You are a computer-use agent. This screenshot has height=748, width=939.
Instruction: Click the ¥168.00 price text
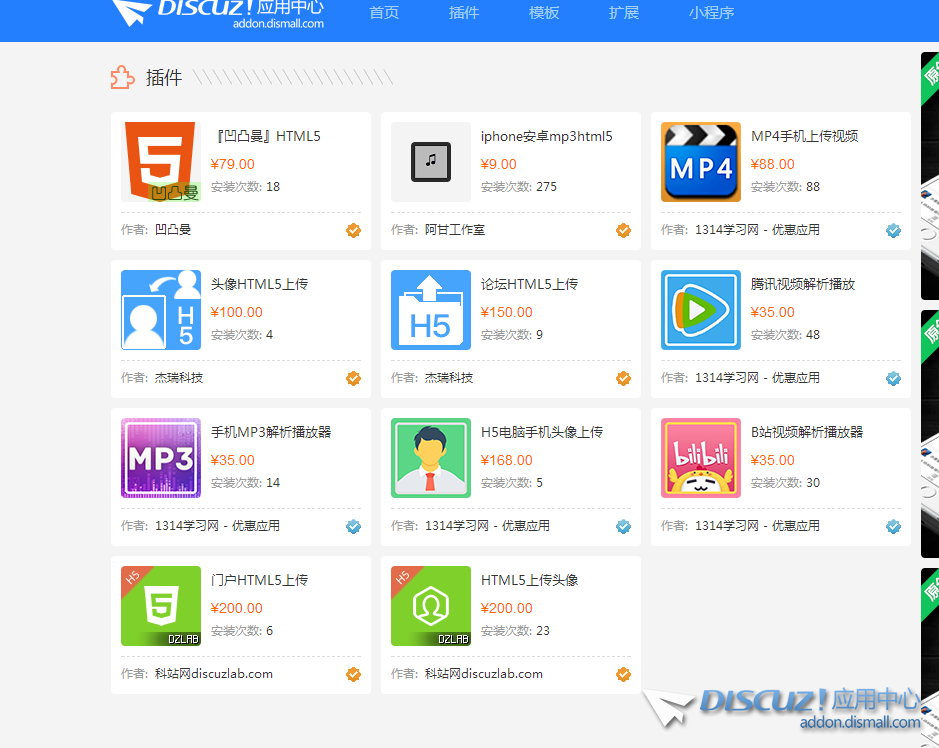coord(507,460)
